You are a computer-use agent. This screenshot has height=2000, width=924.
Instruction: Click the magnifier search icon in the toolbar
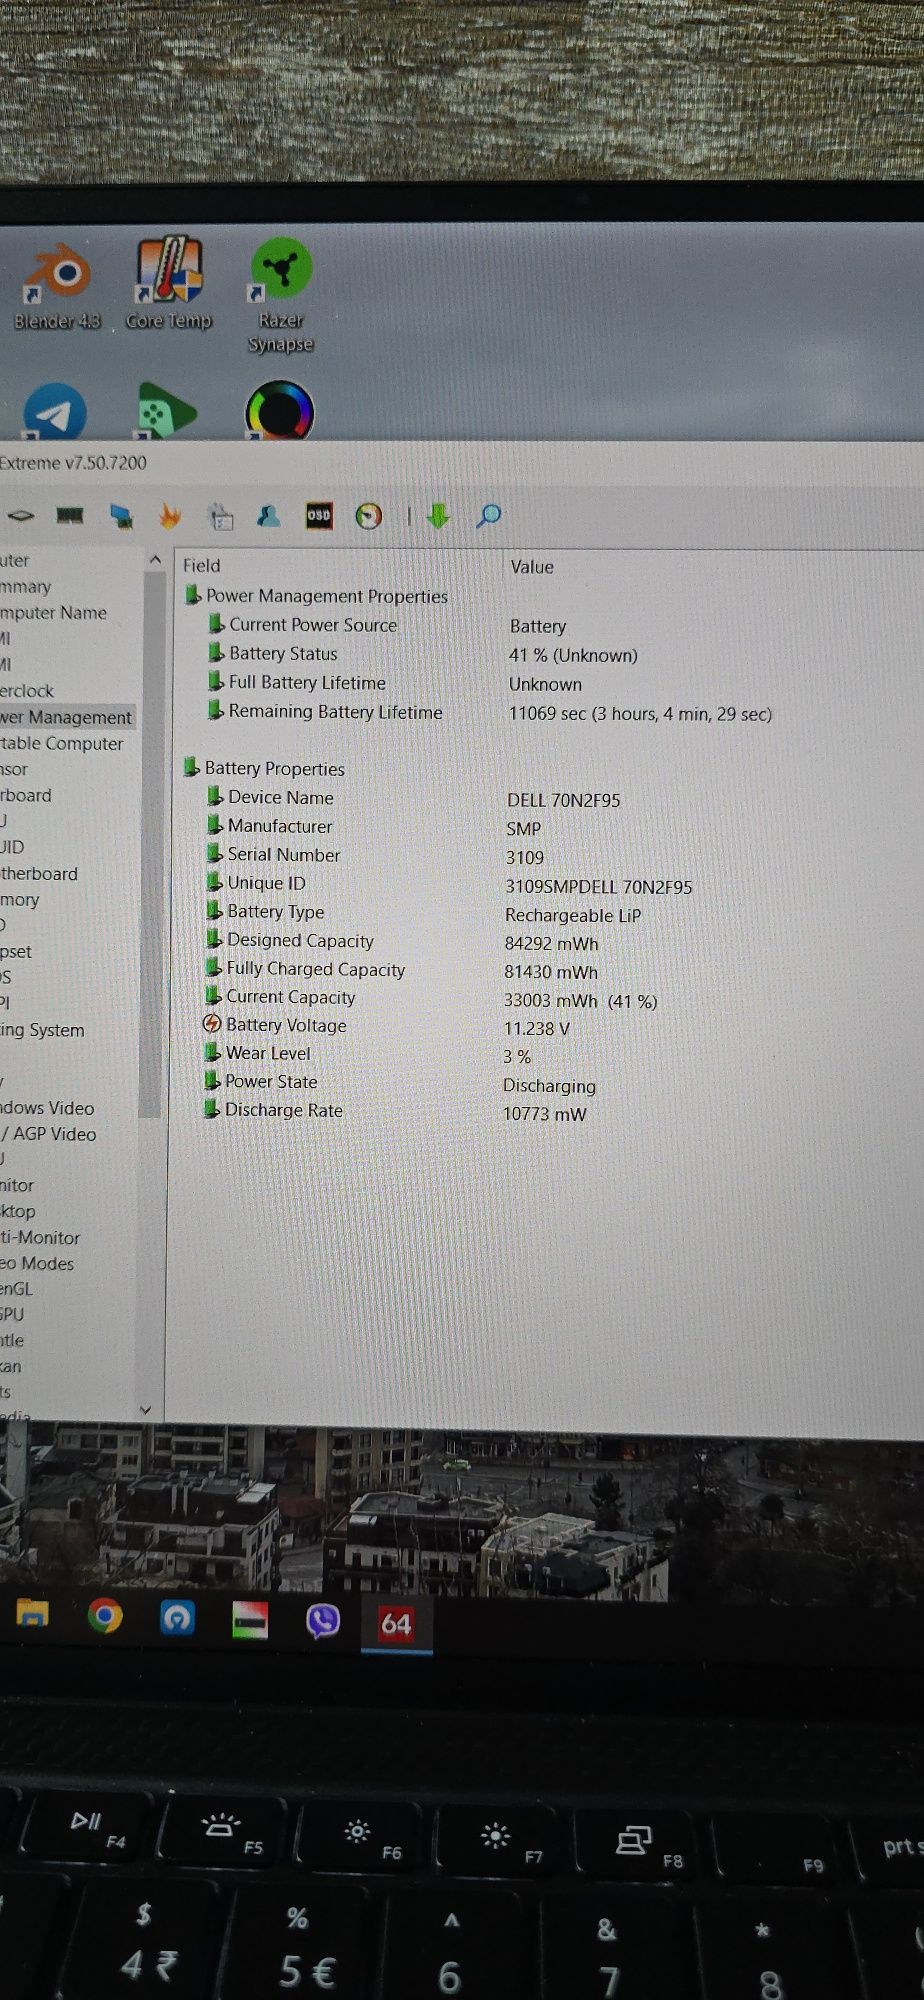point(489,516)
